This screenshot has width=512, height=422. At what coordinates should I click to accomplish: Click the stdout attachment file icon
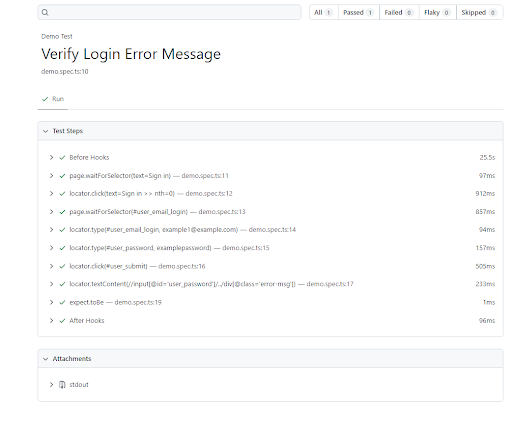tap(62, 385)
